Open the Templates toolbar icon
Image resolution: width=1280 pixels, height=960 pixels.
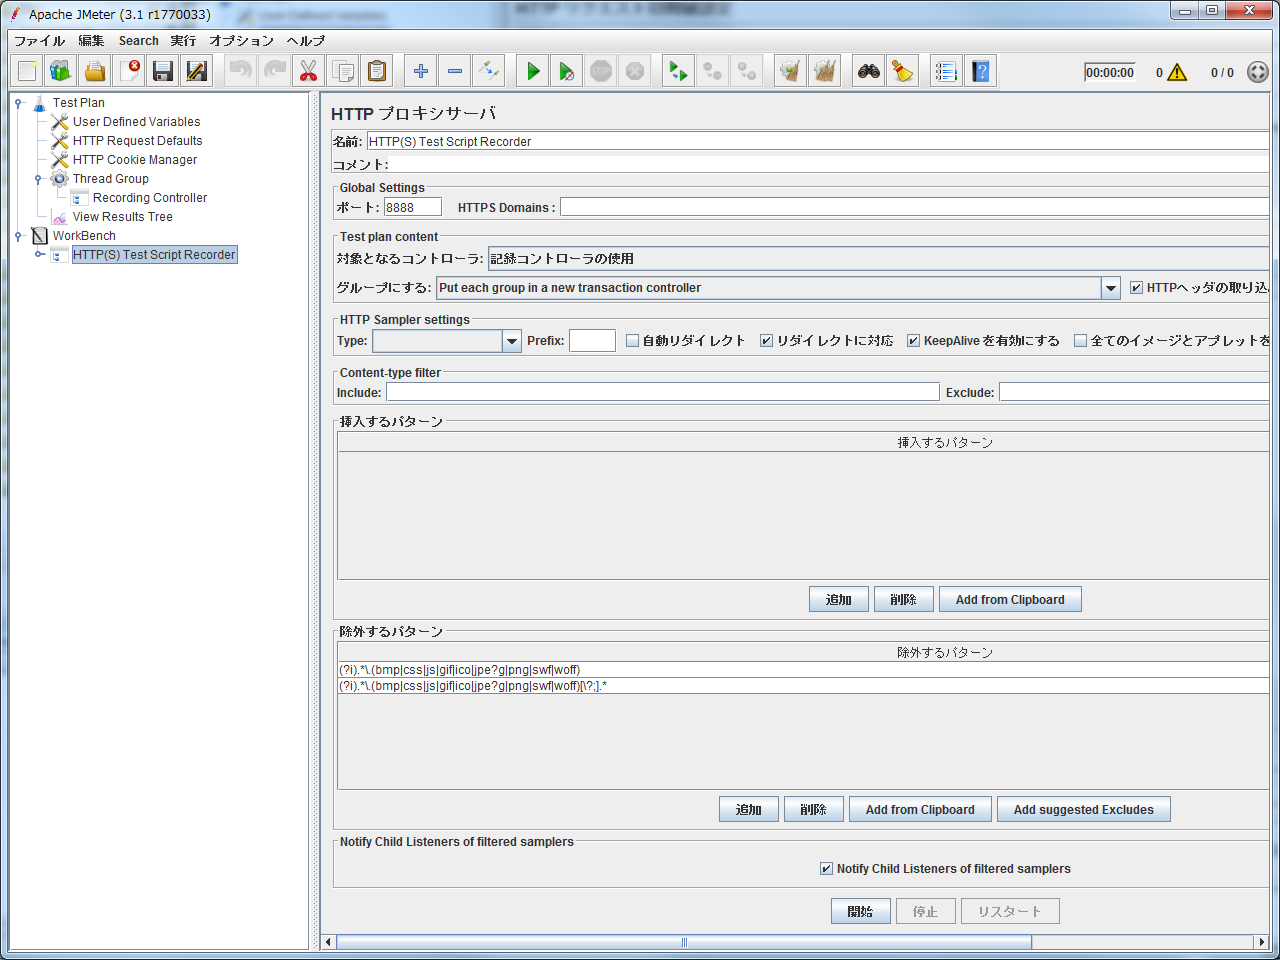click(x=62, y=71)
